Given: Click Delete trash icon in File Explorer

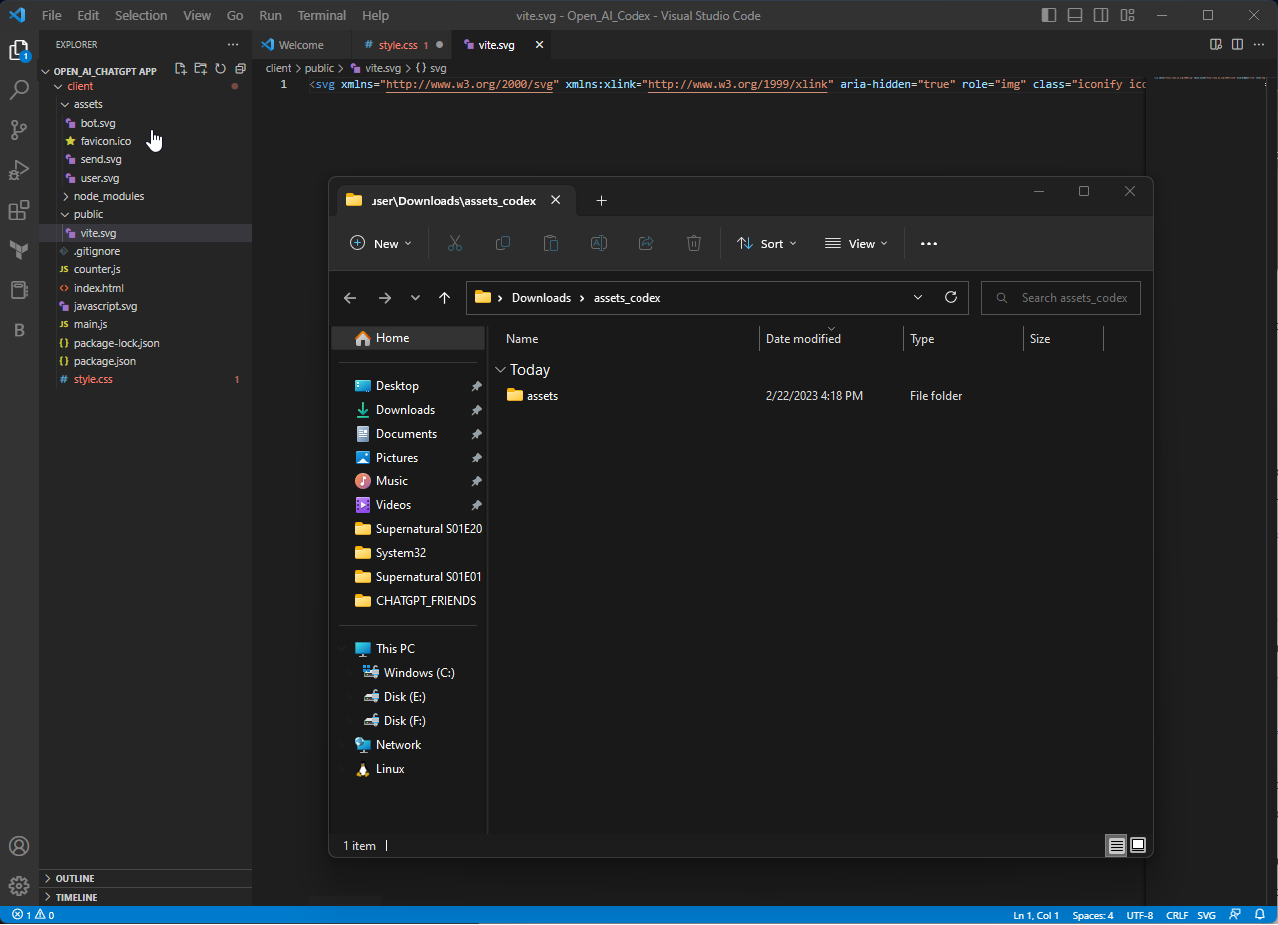Looking at the screenshot, I should click(x=694, y=243).
